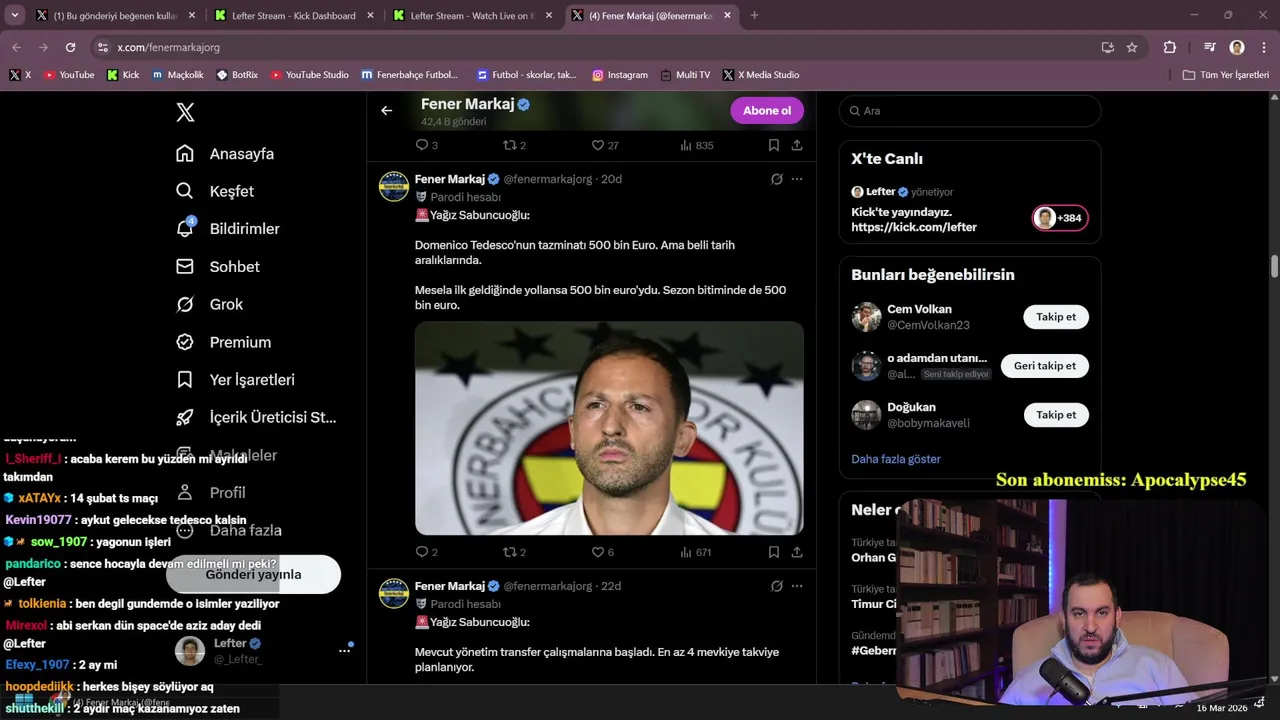This screenshot has width=1280, height=720.
Task: Open trending topic #Geberr
Action: coord(874,650)
